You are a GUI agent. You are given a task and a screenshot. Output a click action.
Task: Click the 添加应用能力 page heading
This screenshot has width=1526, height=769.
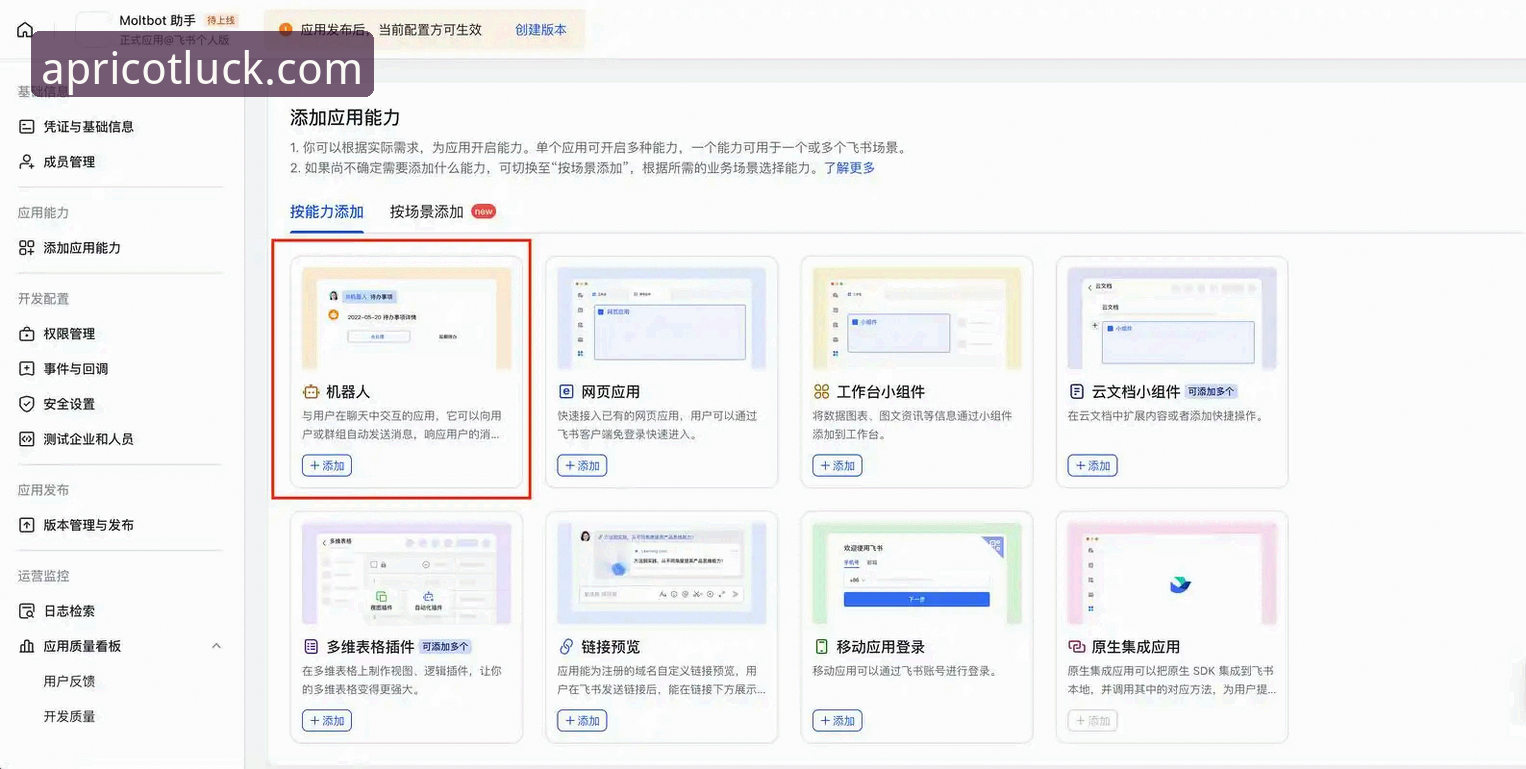pyautogui.click(x=345, y=118)
